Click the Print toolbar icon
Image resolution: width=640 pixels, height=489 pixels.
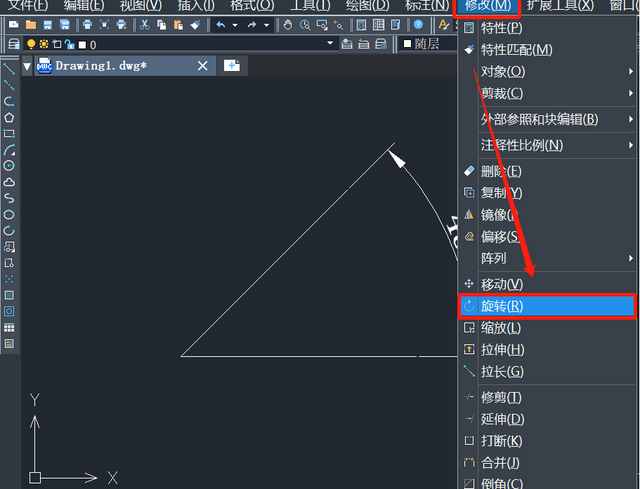[x=87, y=25]
